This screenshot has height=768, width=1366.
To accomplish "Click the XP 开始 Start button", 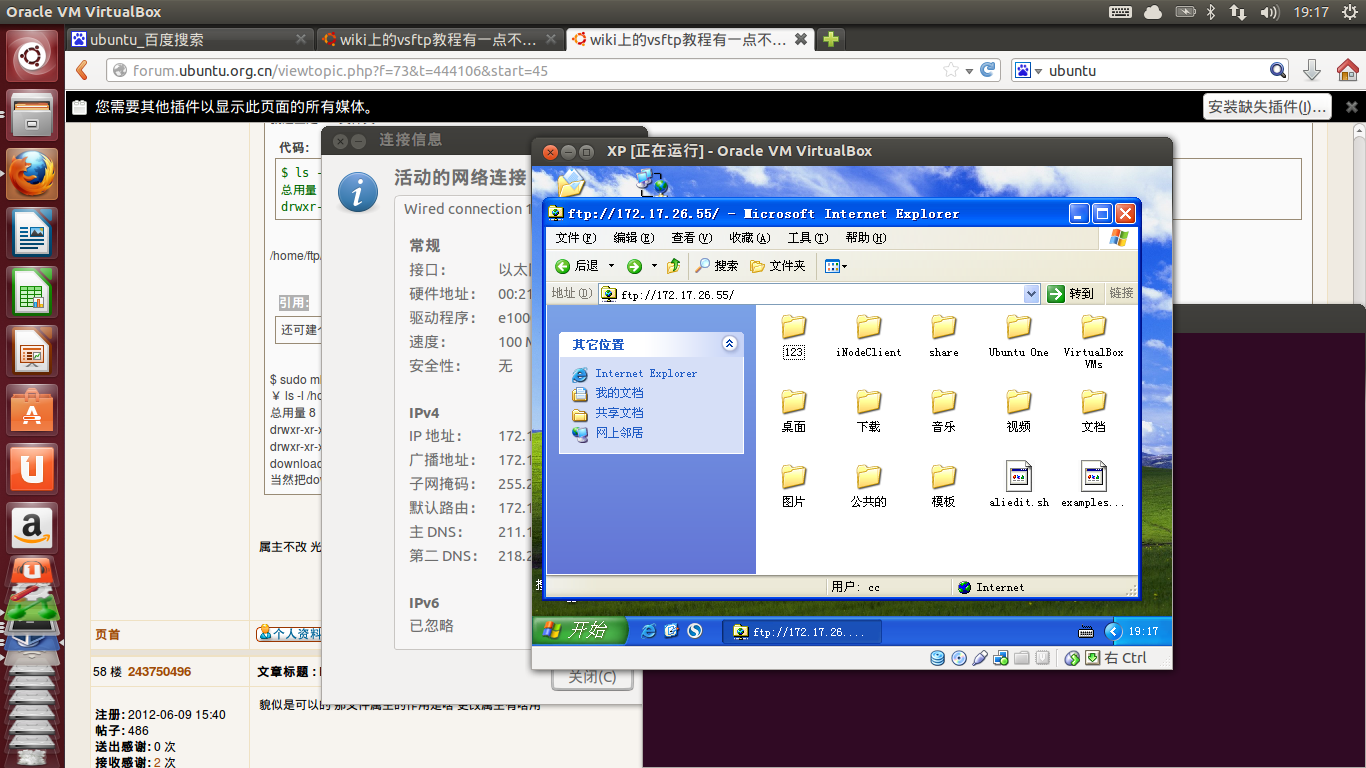I will click(x=579, y=630).
